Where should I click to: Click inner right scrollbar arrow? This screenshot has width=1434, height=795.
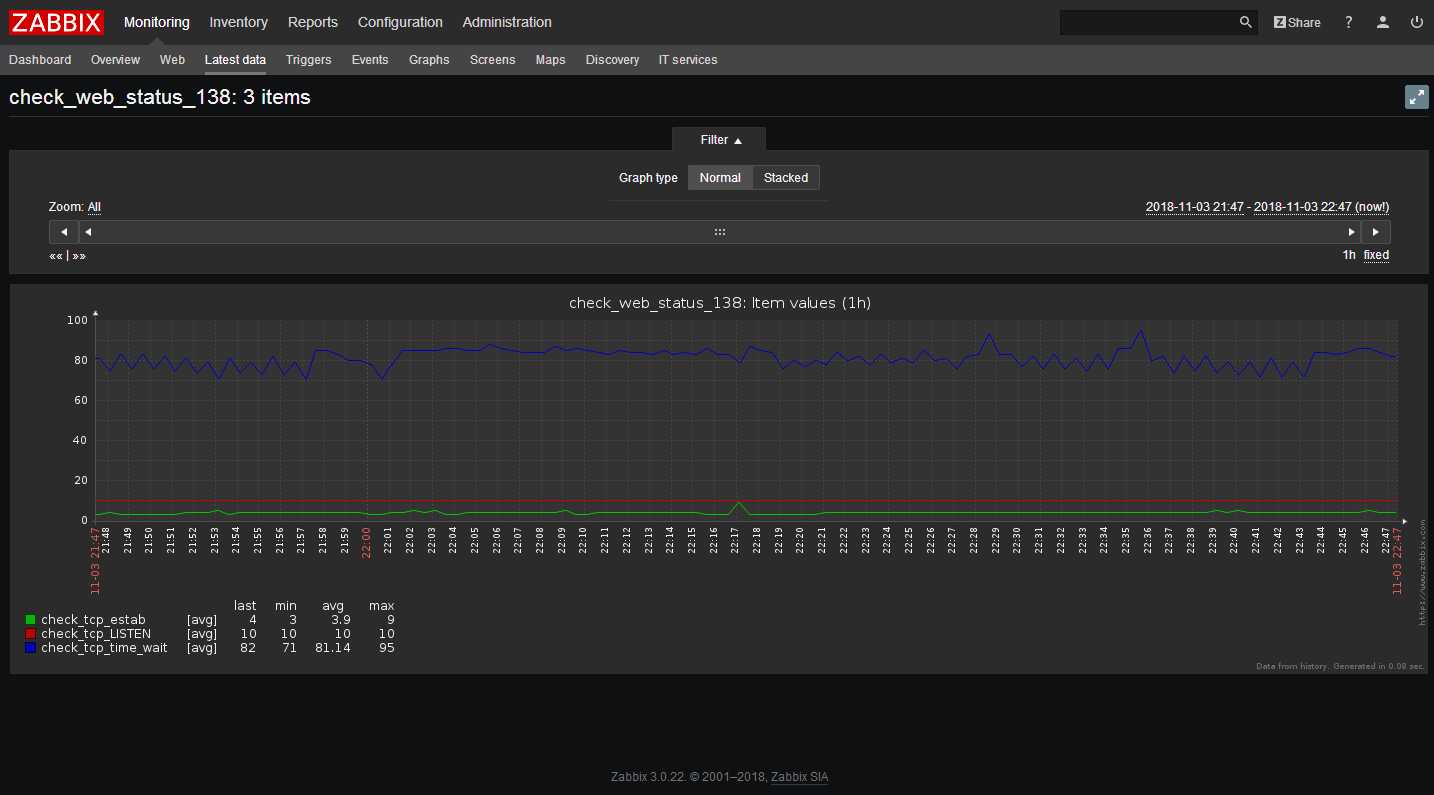coord(1352,232)
